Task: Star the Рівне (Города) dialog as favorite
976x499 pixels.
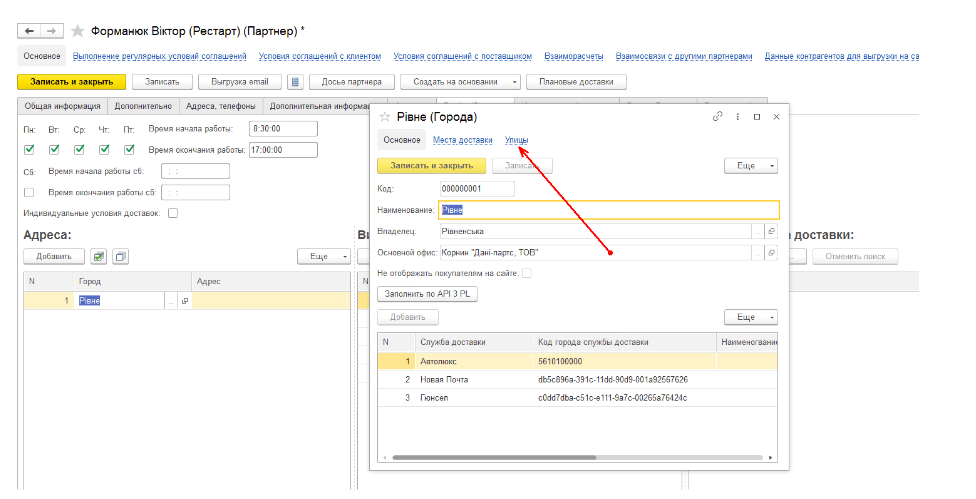Action: coord(385,117)
